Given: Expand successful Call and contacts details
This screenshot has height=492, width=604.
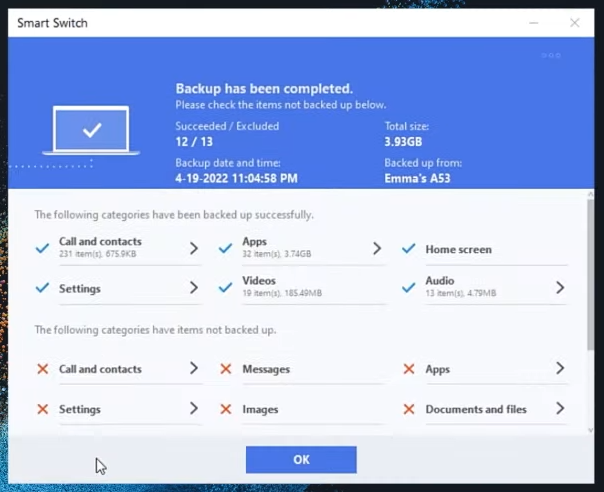Looking at the screenshot, I should 193,248.
